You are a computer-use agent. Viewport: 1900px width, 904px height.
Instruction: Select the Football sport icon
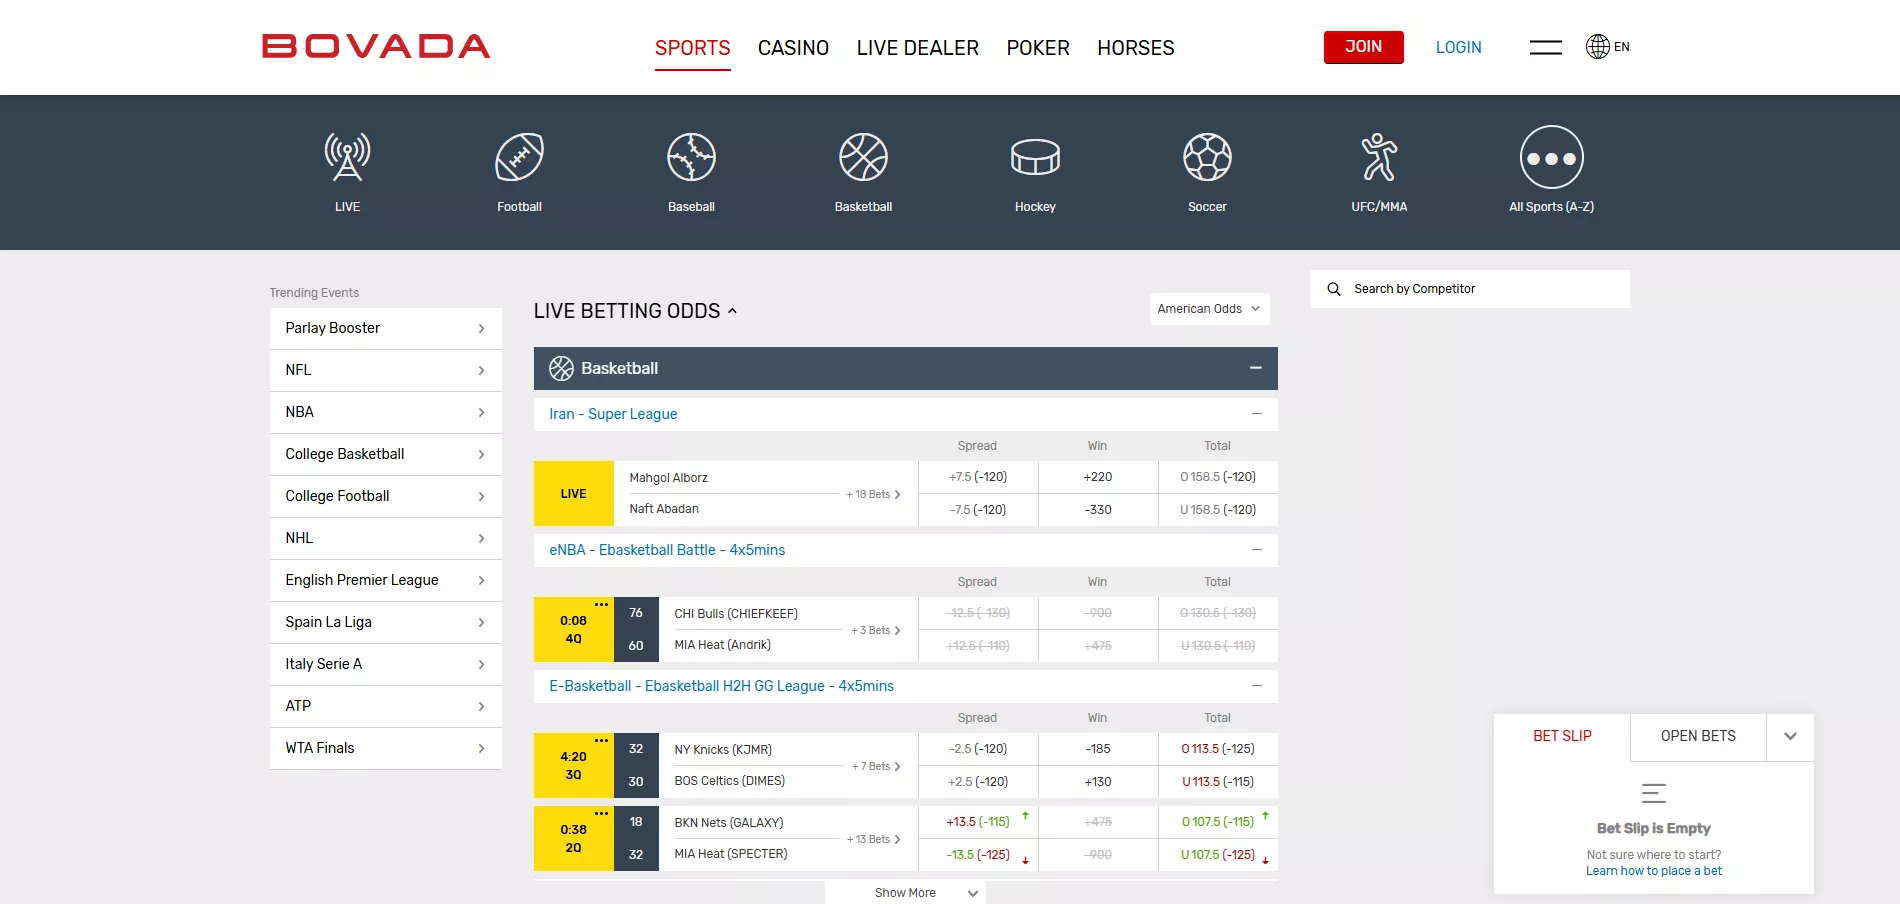[x=519, y=157]
